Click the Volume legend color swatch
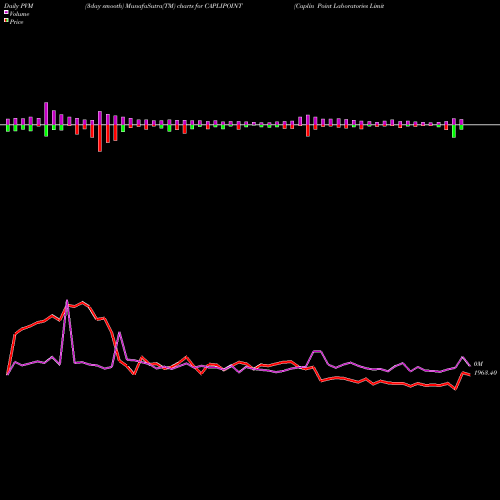Image resolution: width=500 pixels, height=500 pixels. point(6,13)
